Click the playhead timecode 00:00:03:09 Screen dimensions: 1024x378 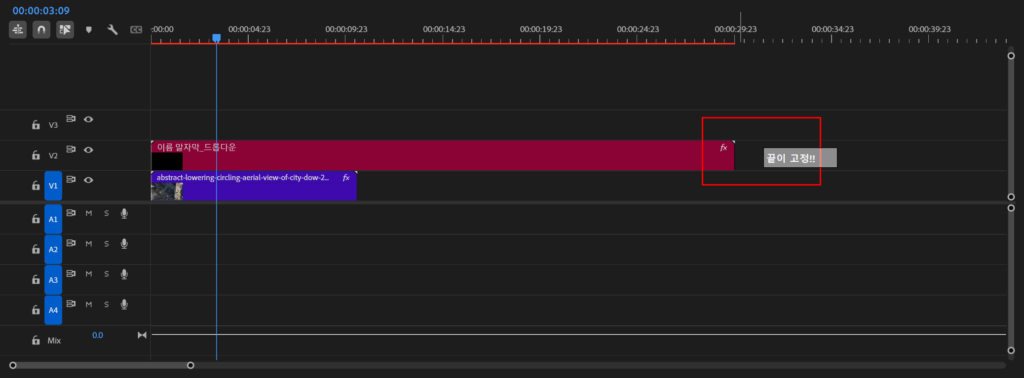(40, 11)
